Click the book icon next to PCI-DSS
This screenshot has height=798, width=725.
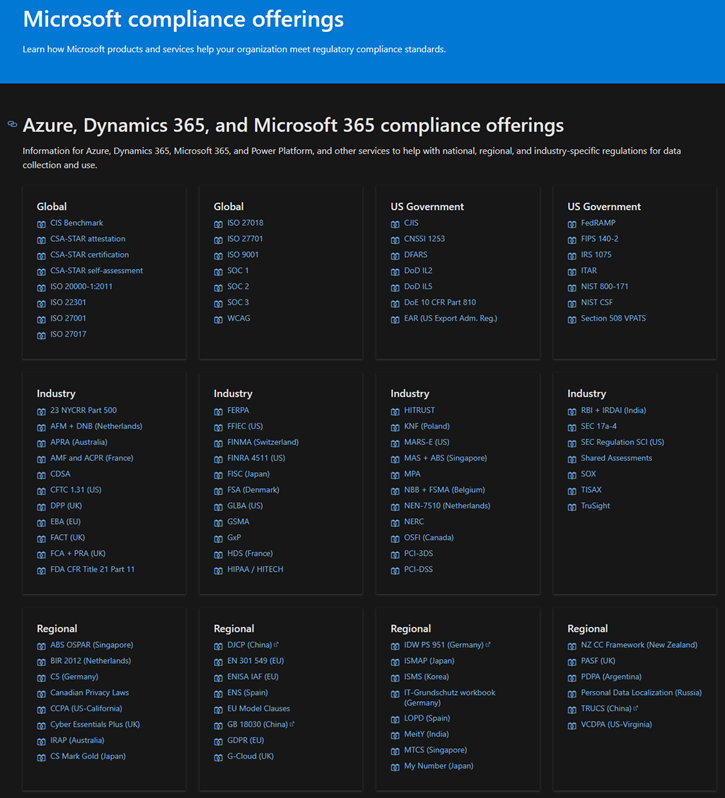tap(395, 570)
